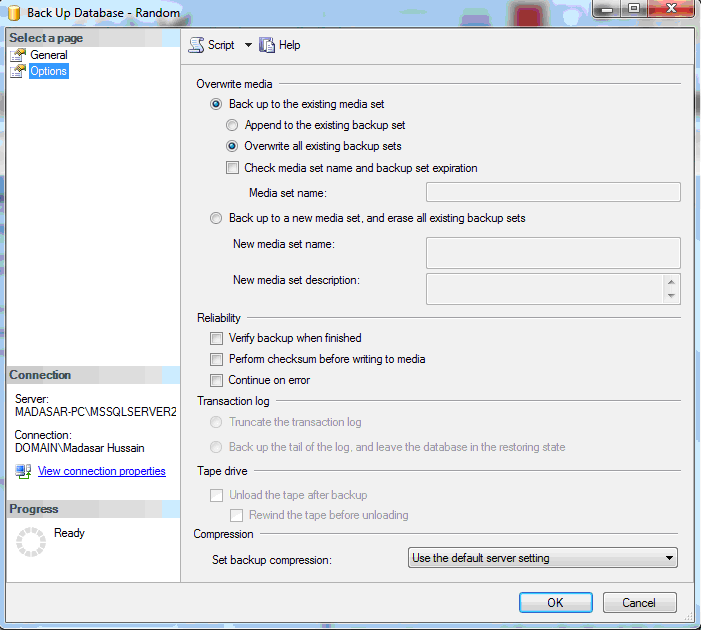Click the description field scroll down arrow
The height and width of the screenshot is (630, 701).
tap(671, 296)
